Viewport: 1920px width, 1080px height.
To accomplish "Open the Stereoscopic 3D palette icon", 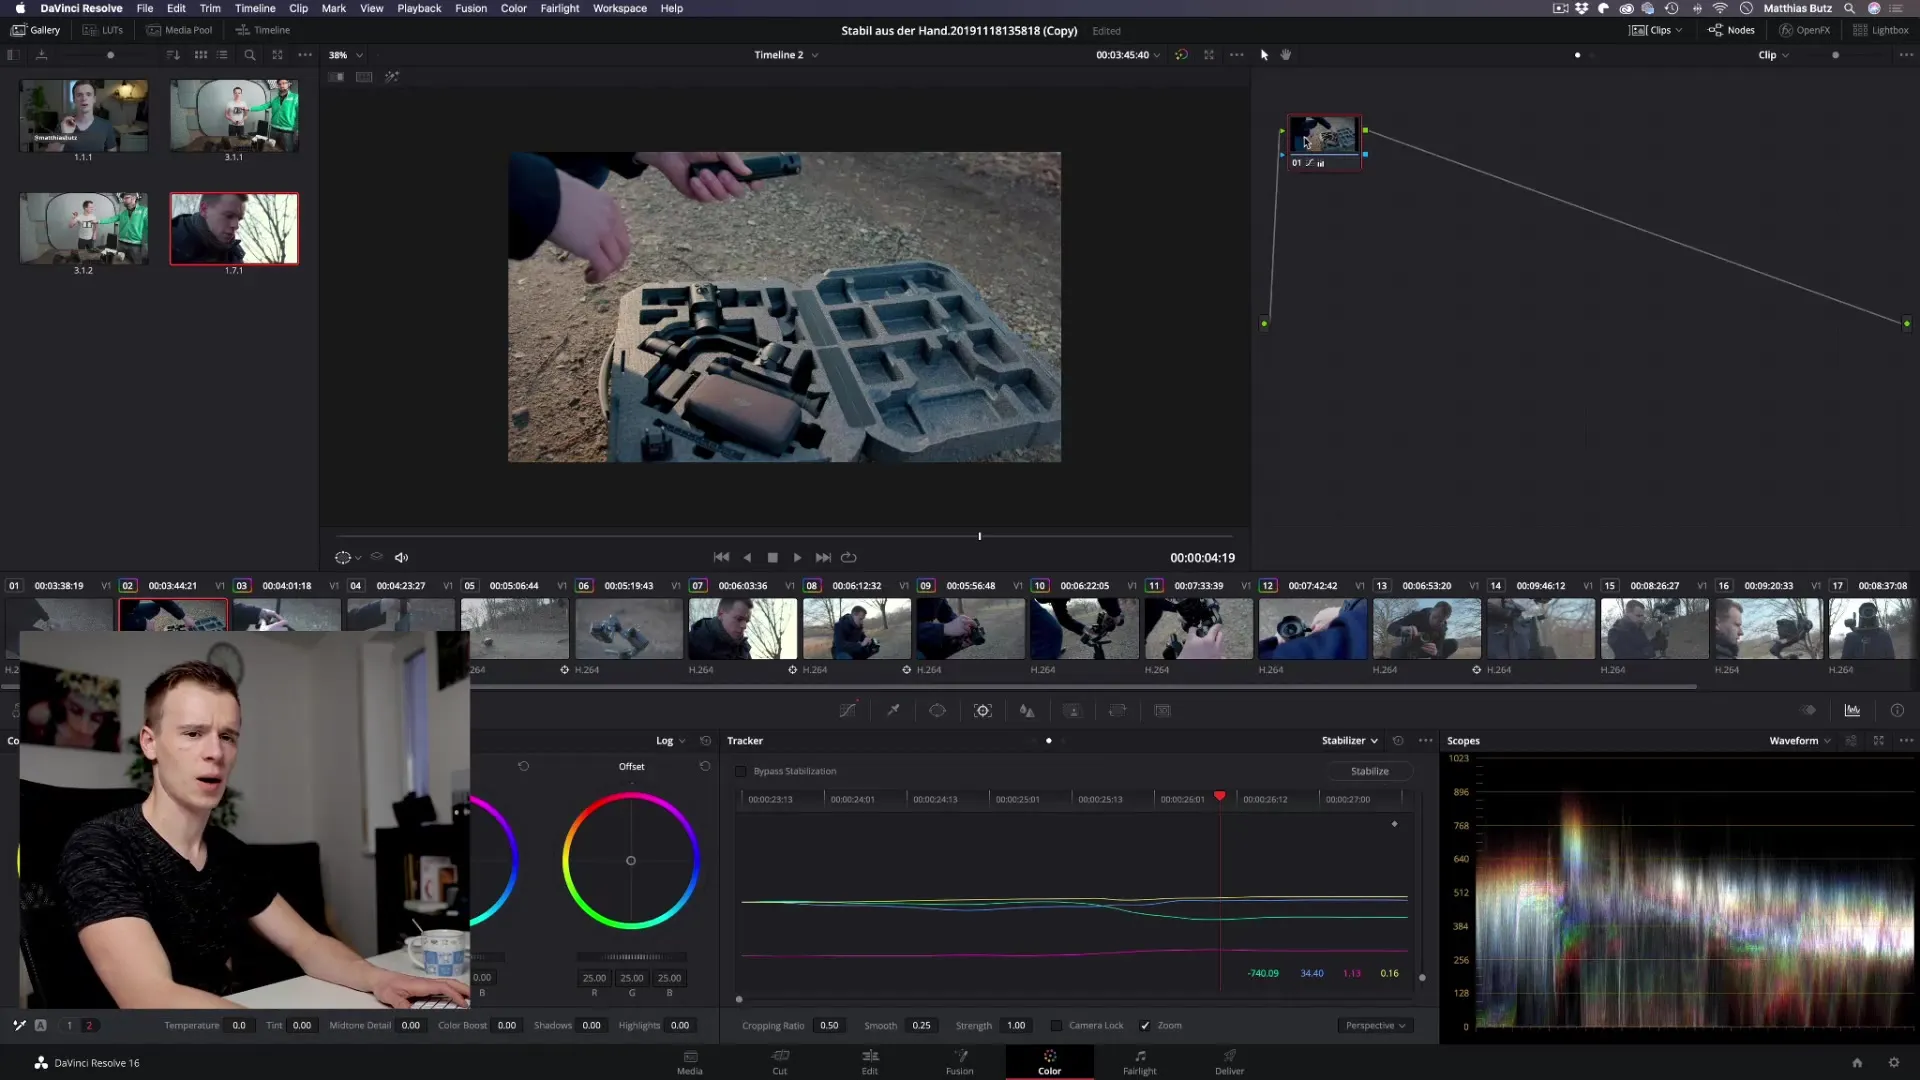I will (1162, 710).
